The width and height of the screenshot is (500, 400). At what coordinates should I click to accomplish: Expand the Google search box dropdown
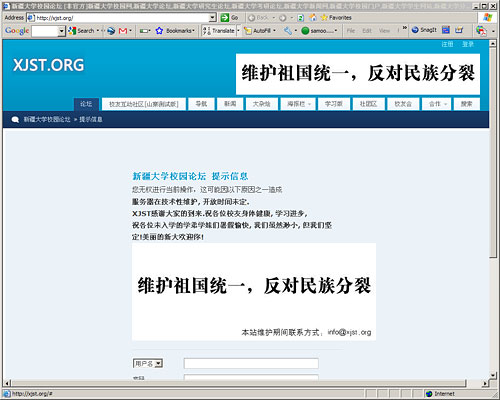pos(61,31)
